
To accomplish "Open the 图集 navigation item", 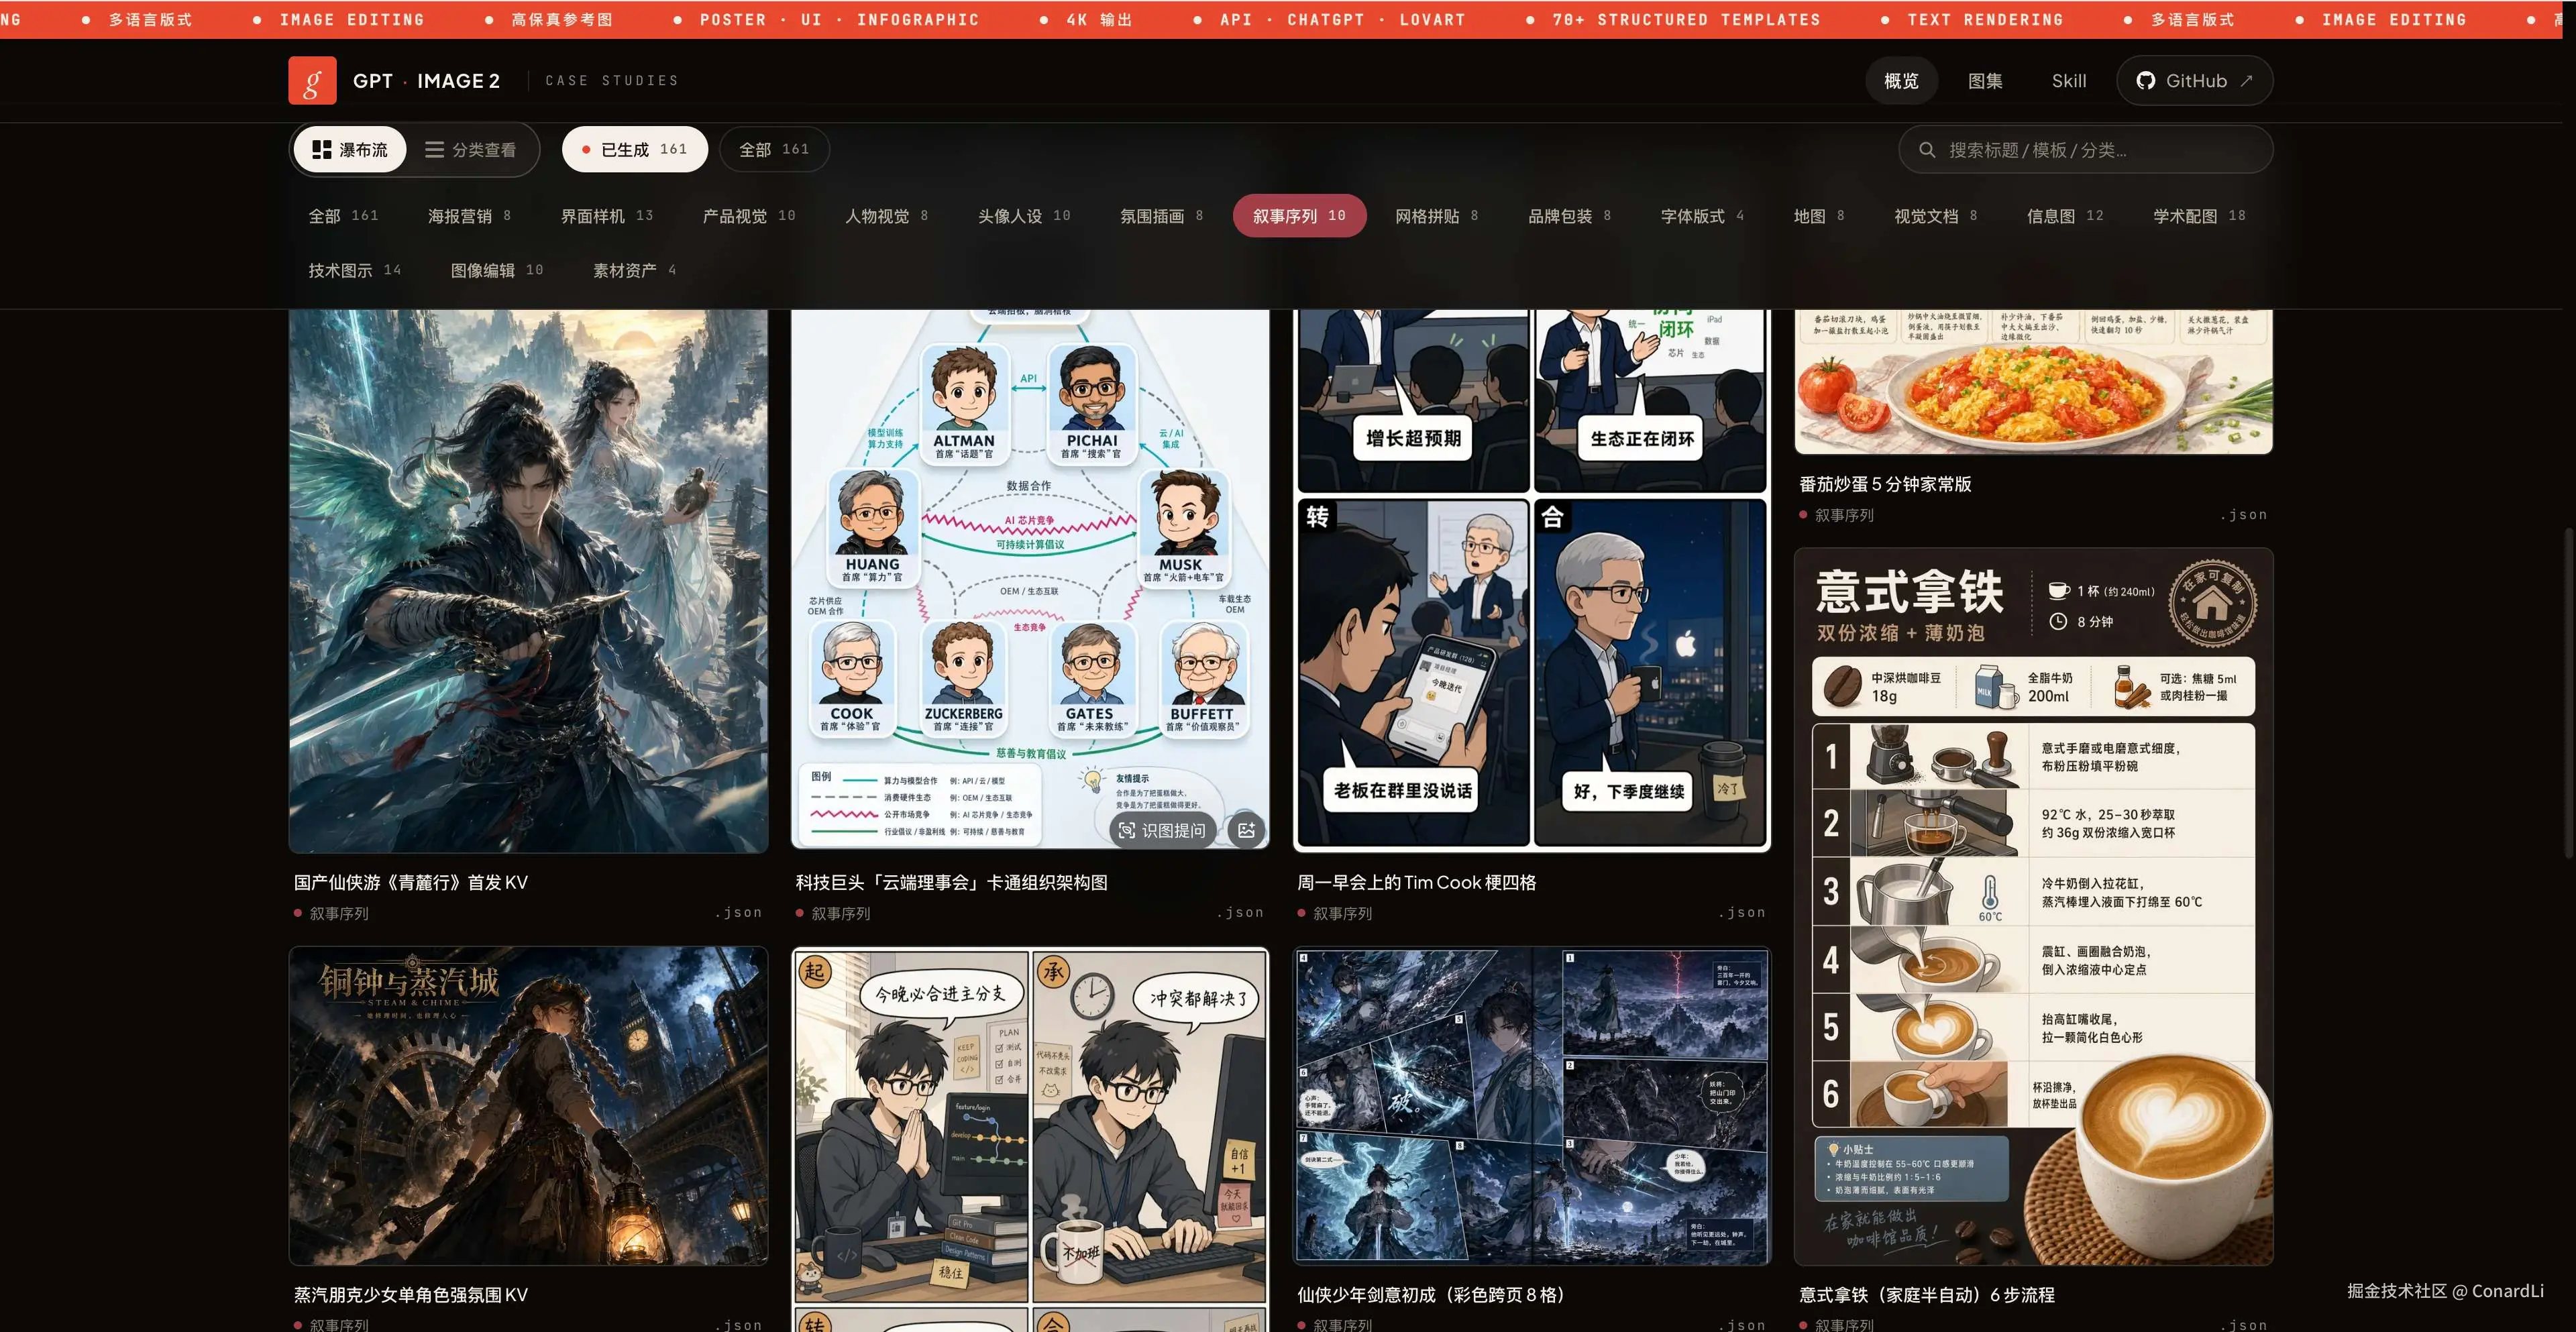I will (1985, 80).
